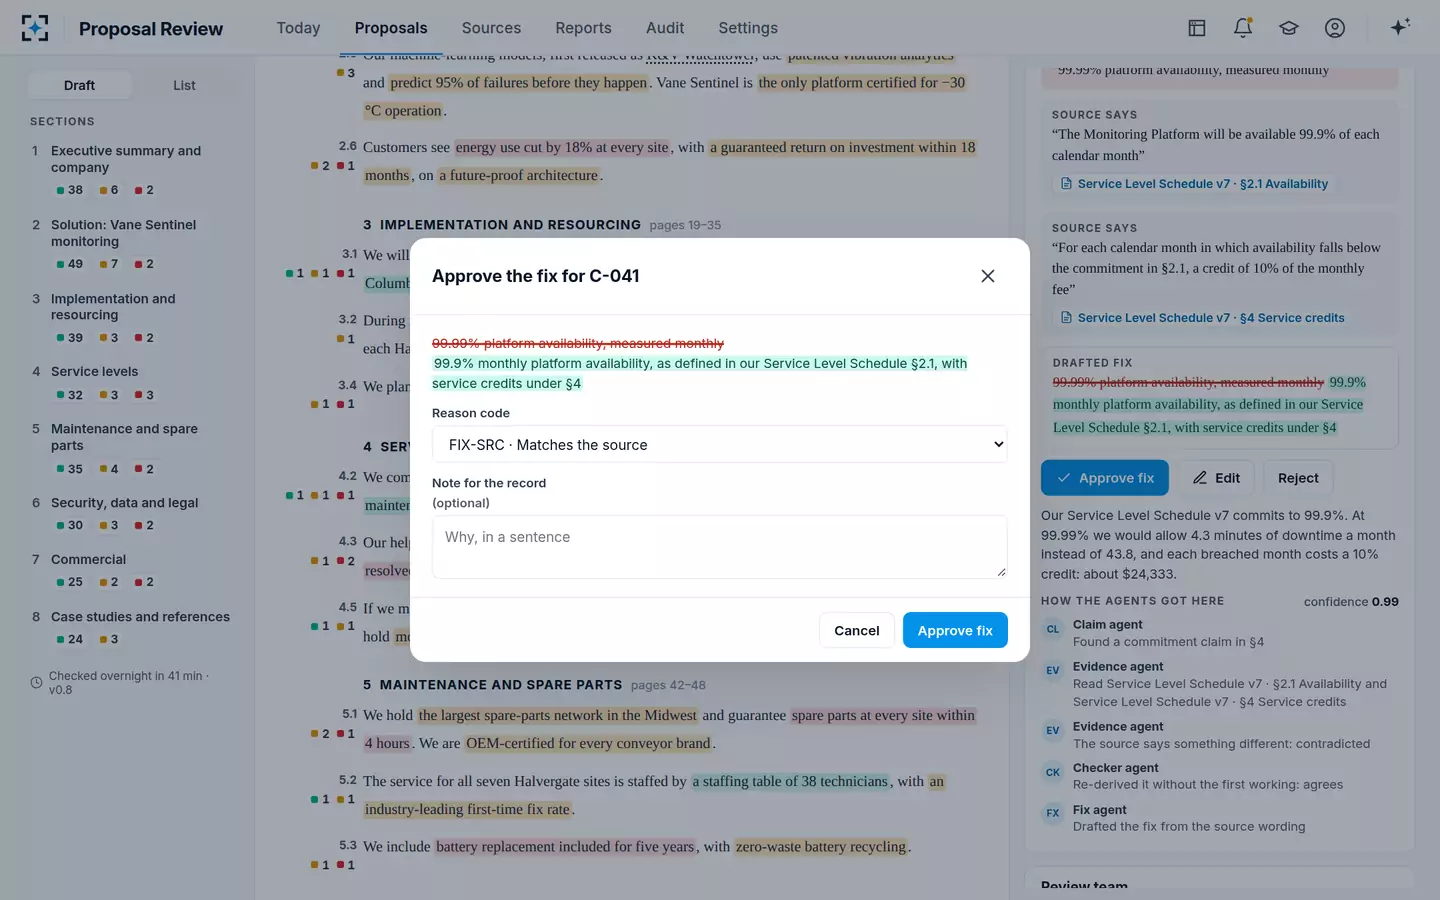Open the notifications bell
Image resolution: width=1440 pixels, height=900 pixels.
pyautogui.click(x=1243, y=28)
